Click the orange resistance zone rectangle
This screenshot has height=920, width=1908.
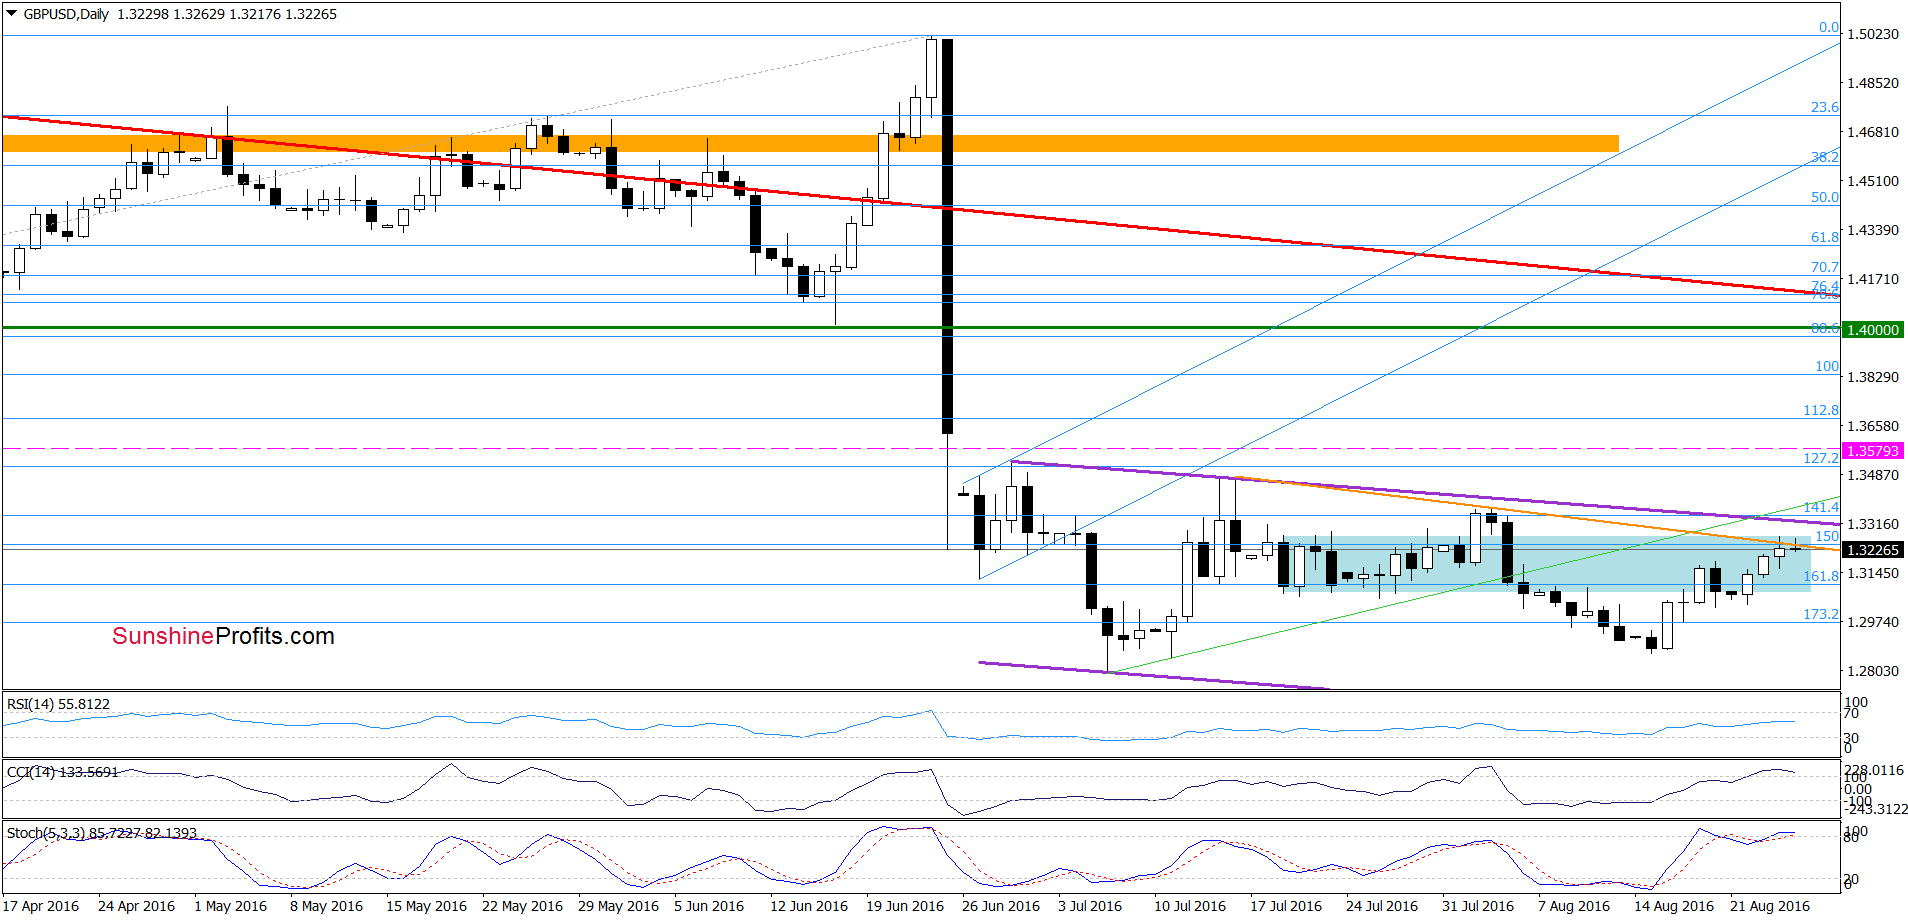810,144
